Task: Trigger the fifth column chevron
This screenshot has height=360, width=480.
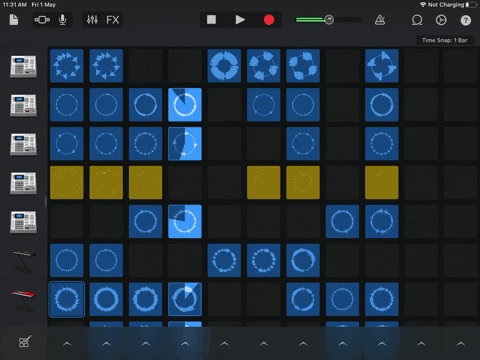Action: coord(224,344)
